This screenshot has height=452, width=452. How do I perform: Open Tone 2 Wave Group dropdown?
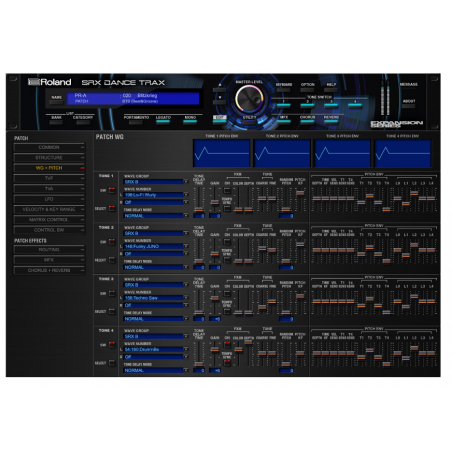[156, 233]
